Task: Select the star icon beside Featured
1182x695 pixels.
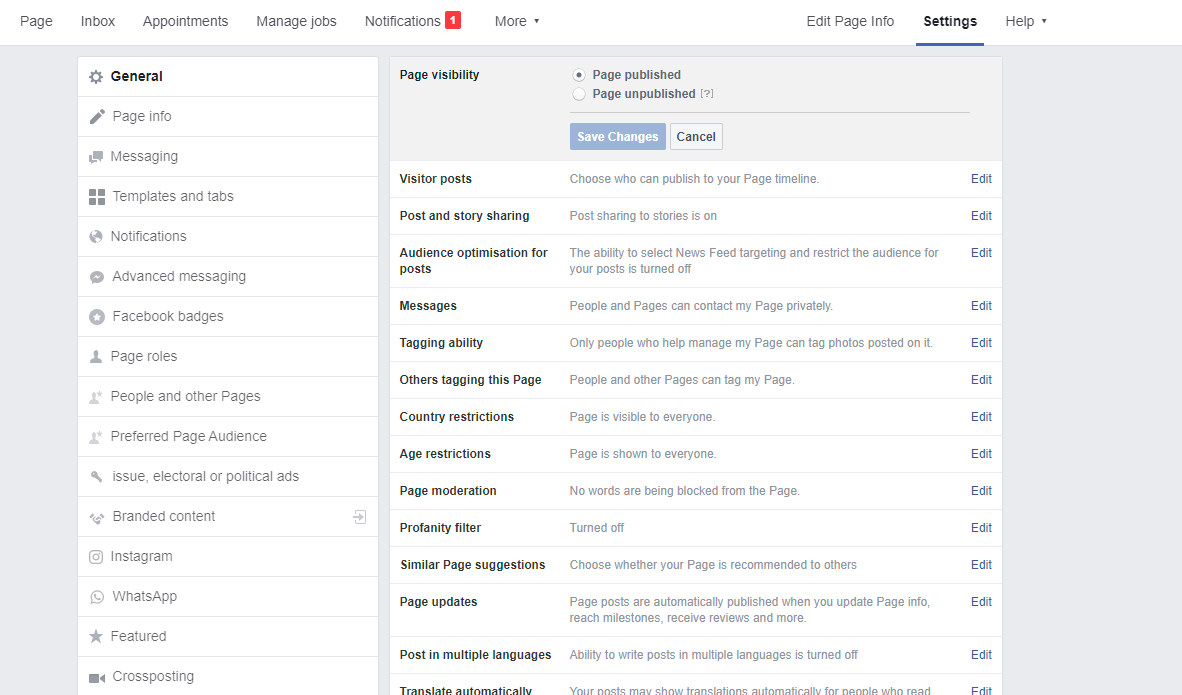Action: [96, 636]
